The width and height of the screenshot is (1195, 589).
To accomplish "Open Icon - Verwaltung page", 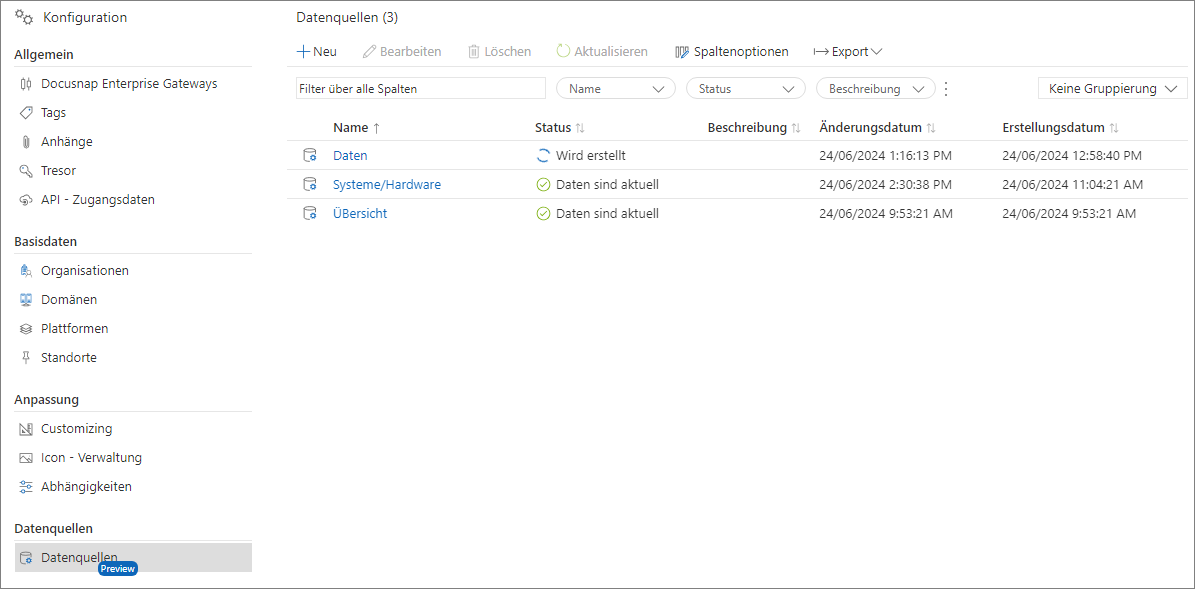I will point(91,458).
